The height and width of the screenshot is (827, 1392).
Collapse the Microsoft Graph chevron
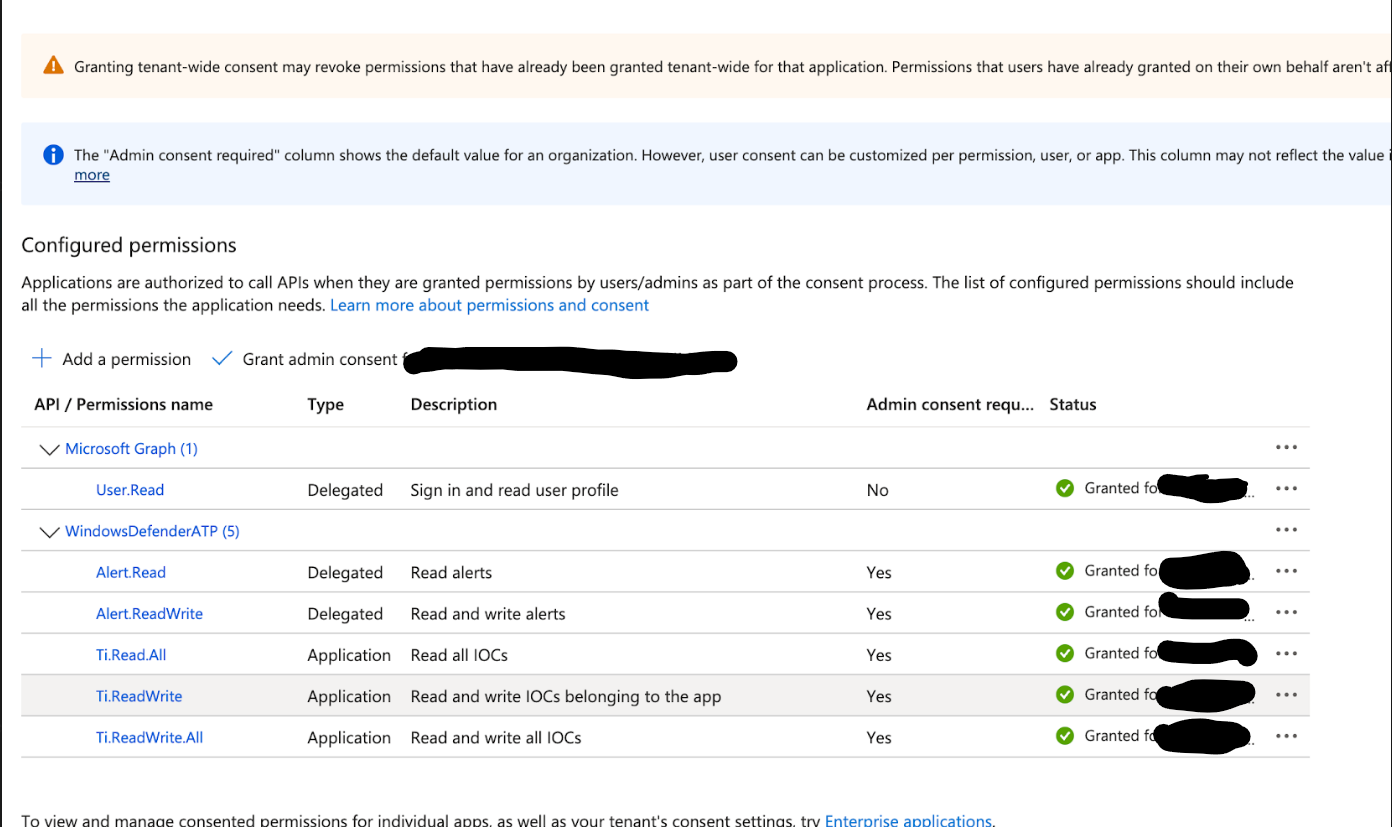pyautogui.click(x=48, y=449)
